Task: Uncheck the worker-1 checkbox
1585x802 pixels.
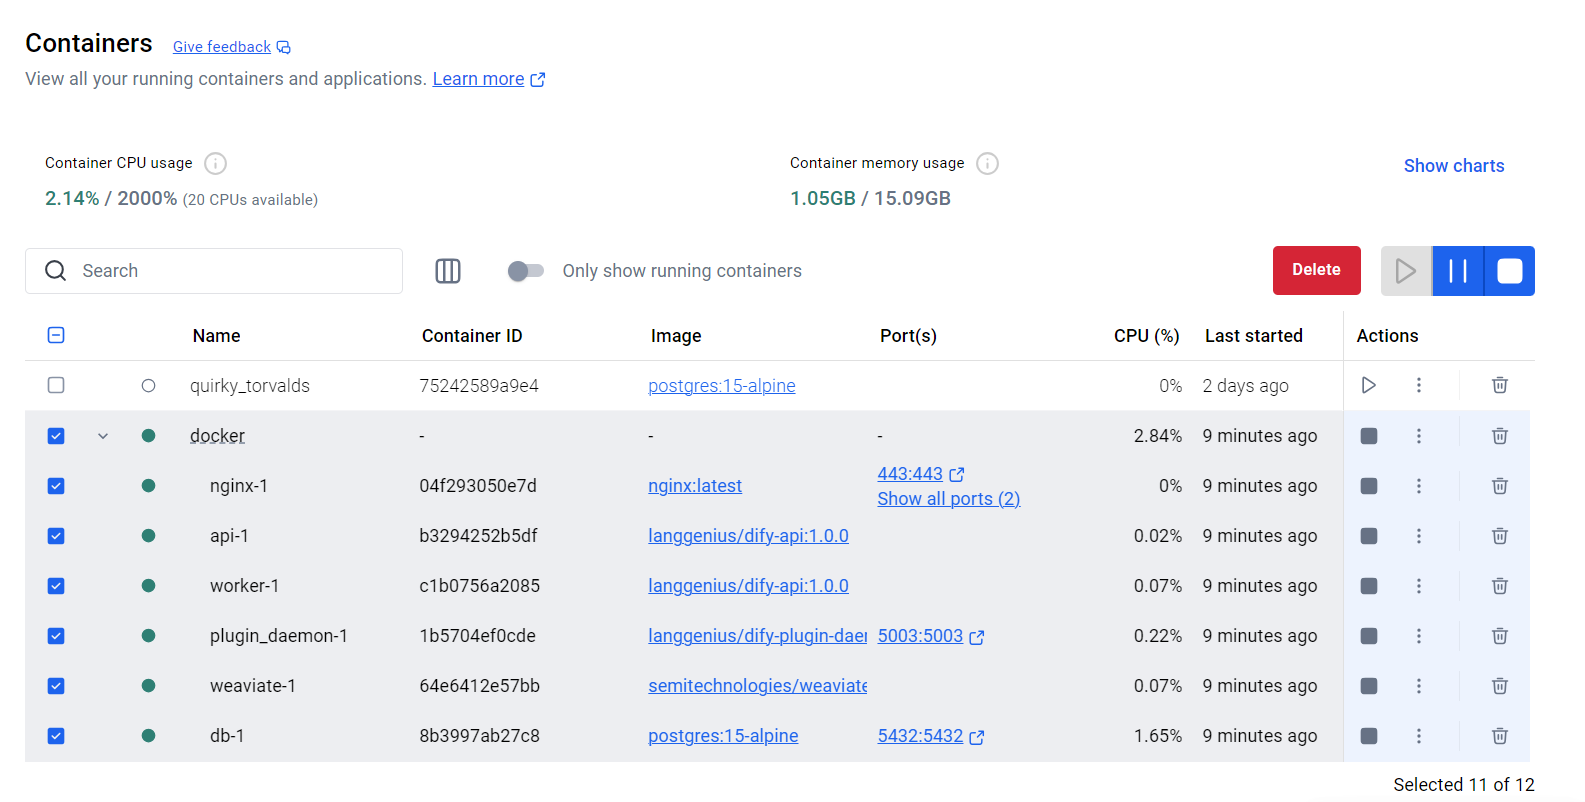Action: [x=56, y=586]
